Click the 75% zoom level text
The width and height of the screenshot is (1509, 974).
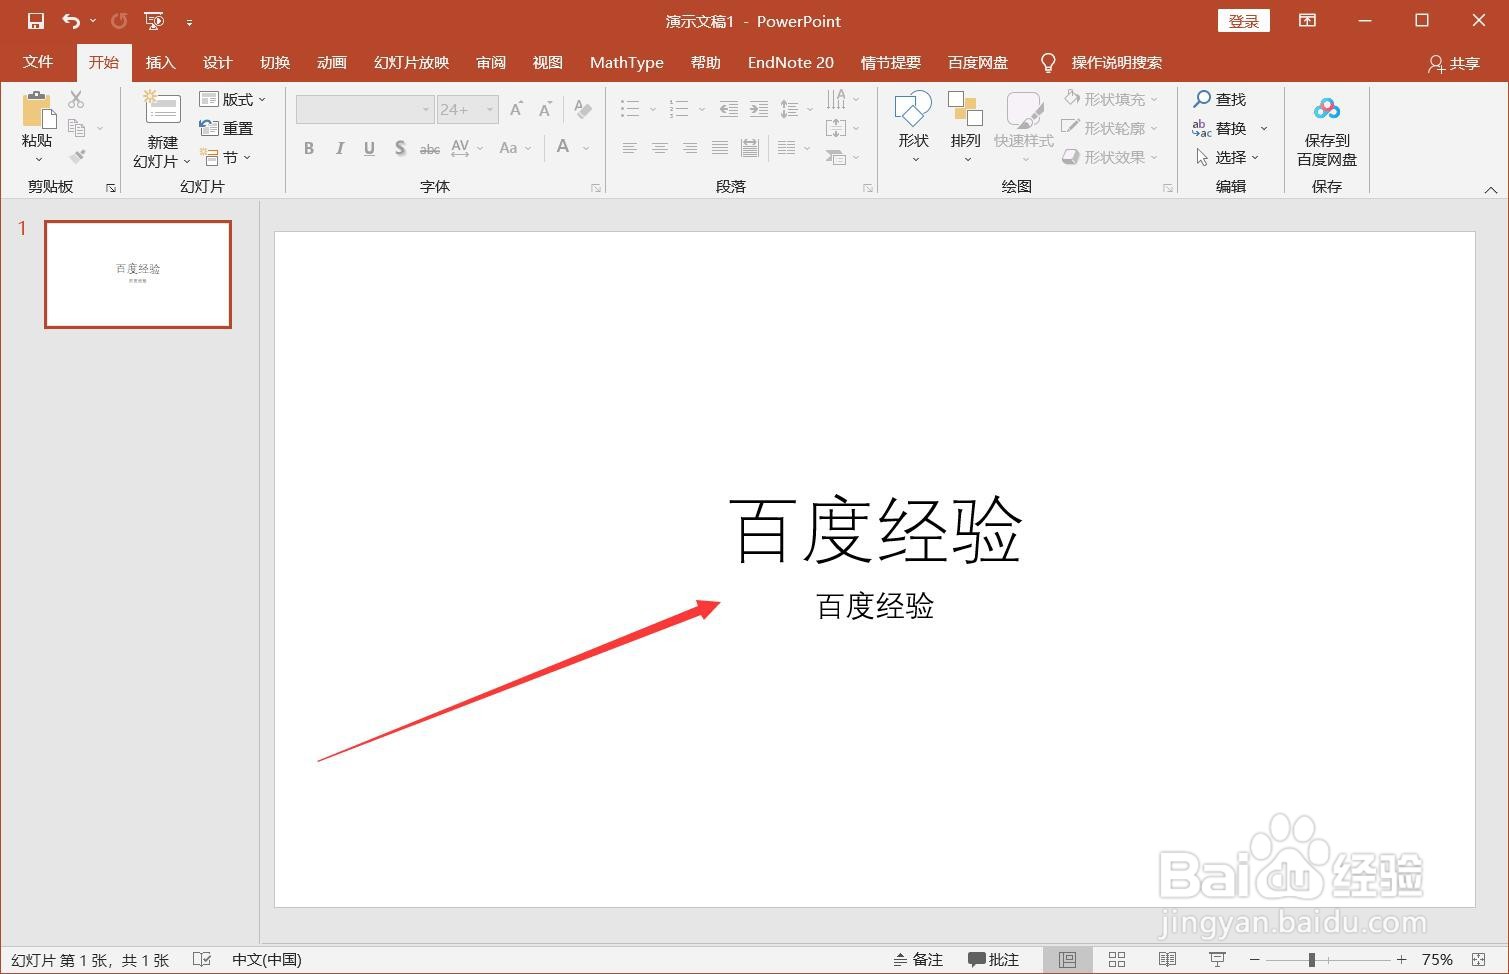(x=1437, y=959)
